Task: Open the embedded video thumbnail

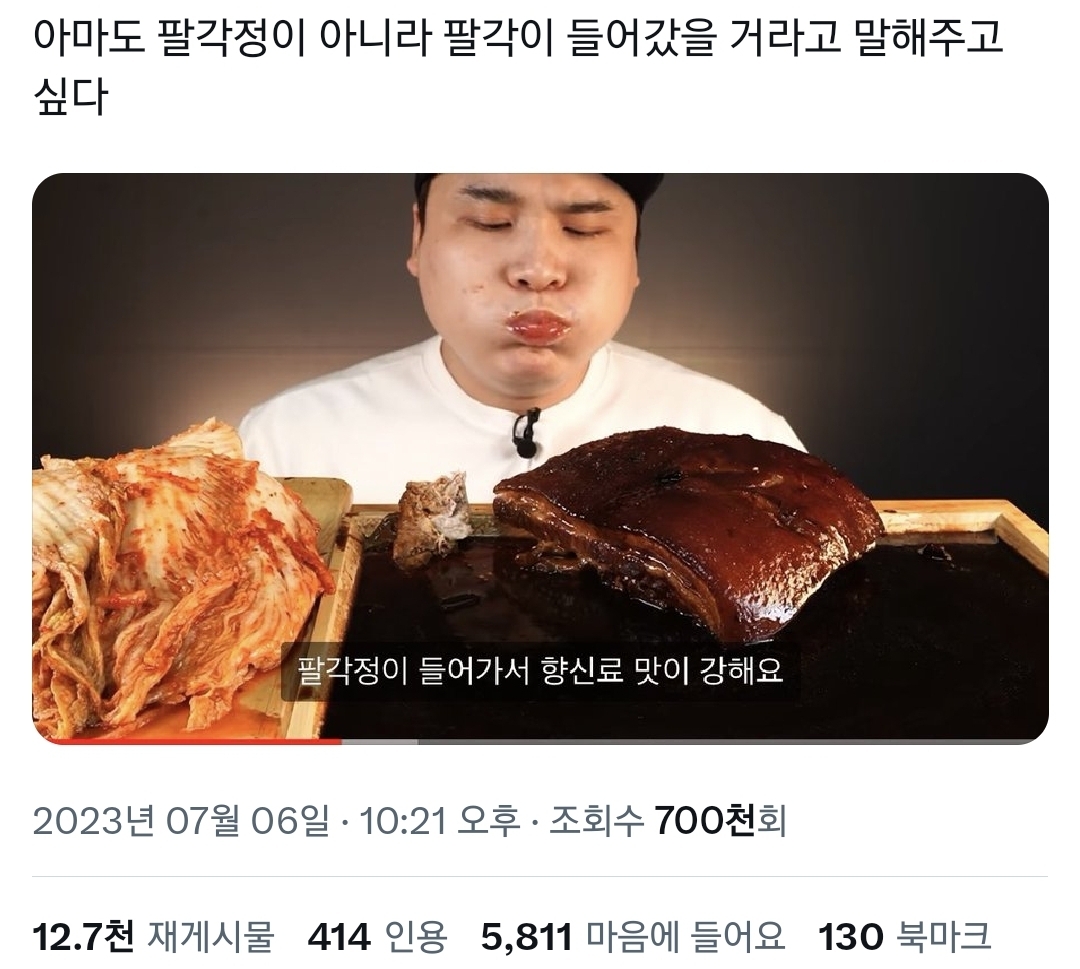Action: pos(540,459)
